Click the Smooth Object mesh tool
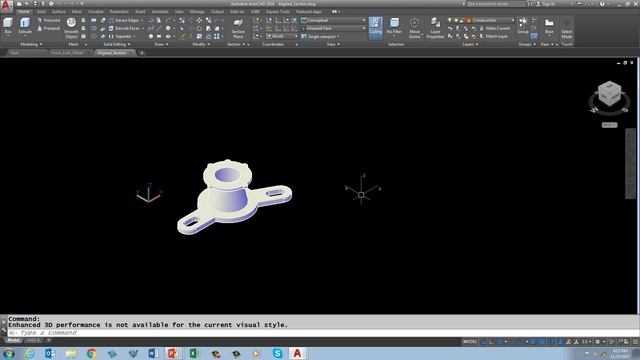640x360 pixels. [x=71, y=28]
